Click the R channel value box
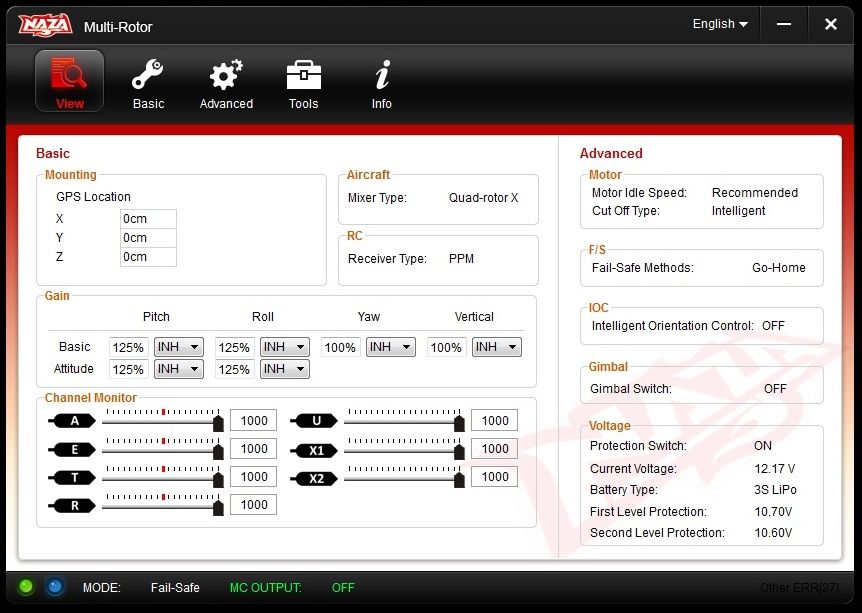 tap(253, 505)
